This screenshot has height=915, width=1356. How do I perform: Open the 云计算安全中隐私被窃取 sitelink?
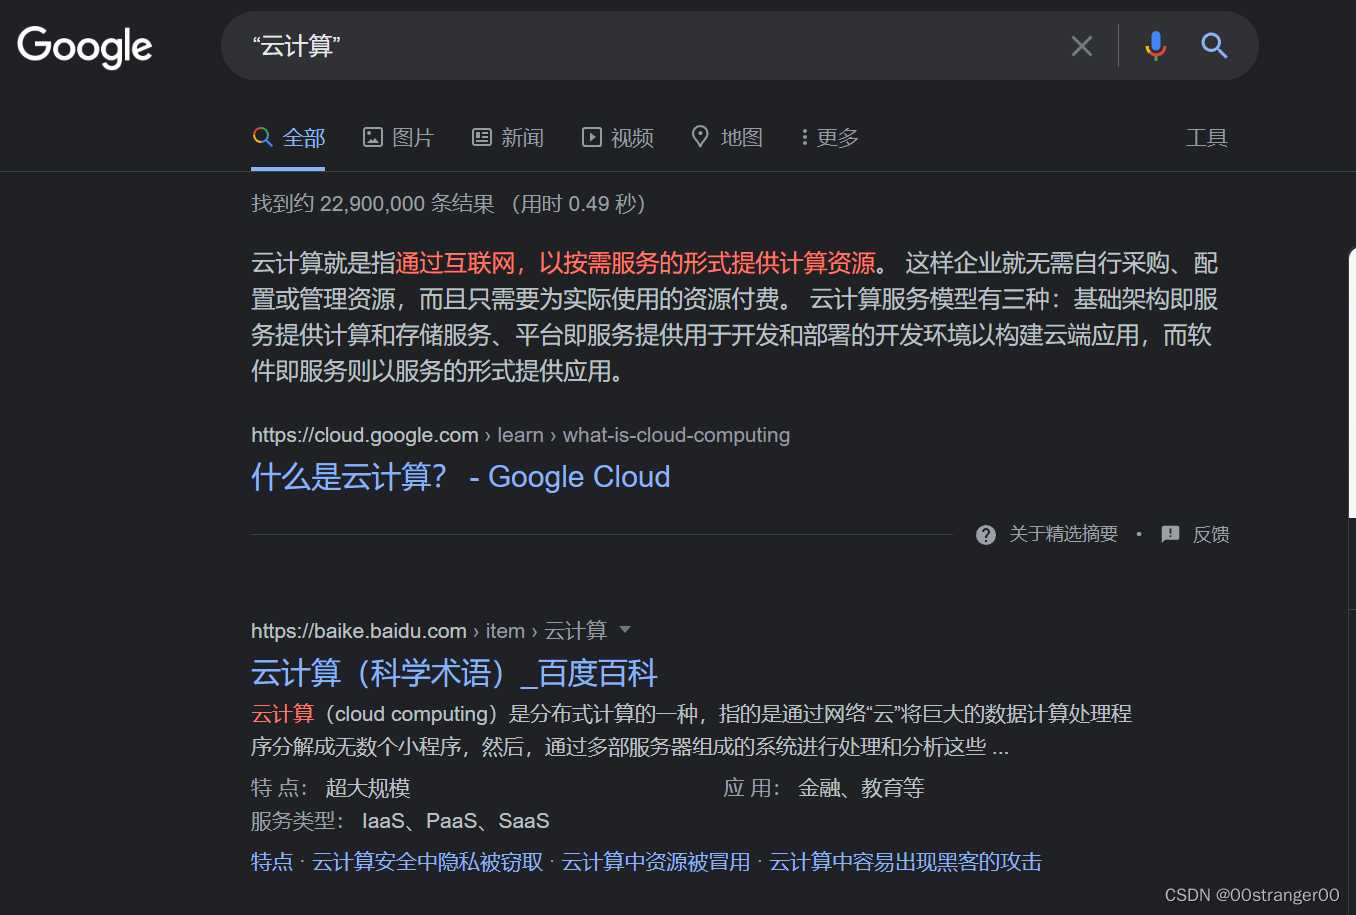pyautogui.click(x=428, y=862)
